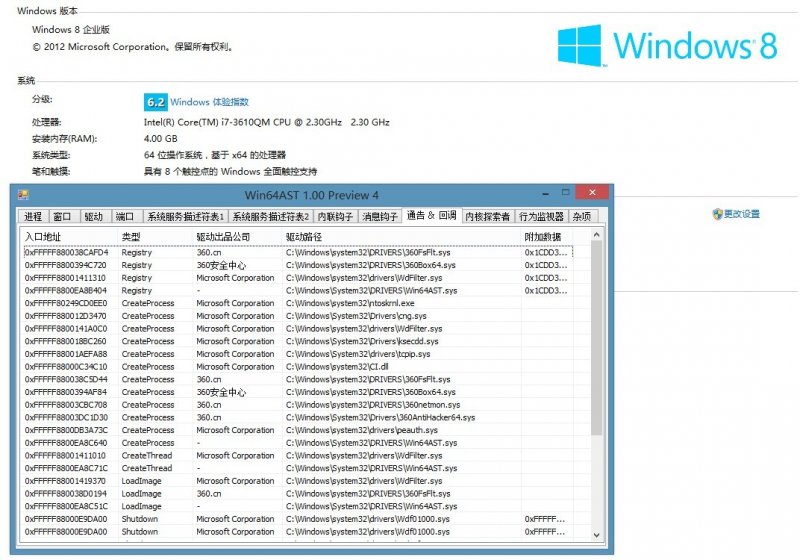800x560 pixels.
Task: Close the Win64AST window
Action: (x=592, y=192)
